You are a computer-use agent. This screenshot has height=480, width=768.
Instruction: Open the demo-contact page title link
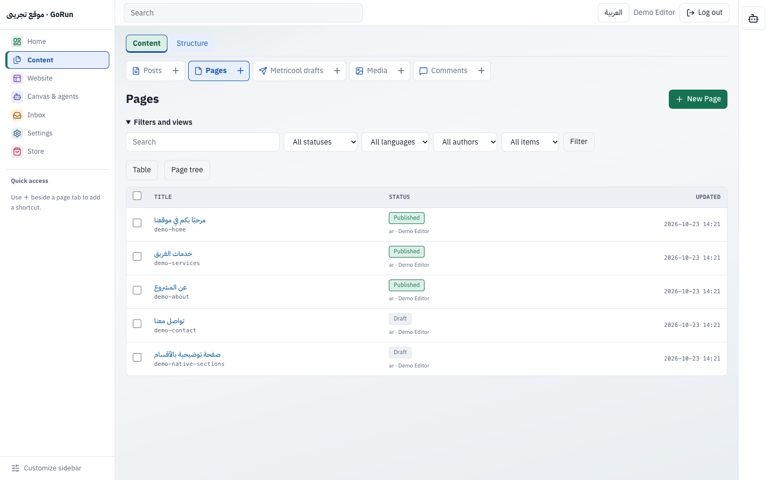(169, 321)
